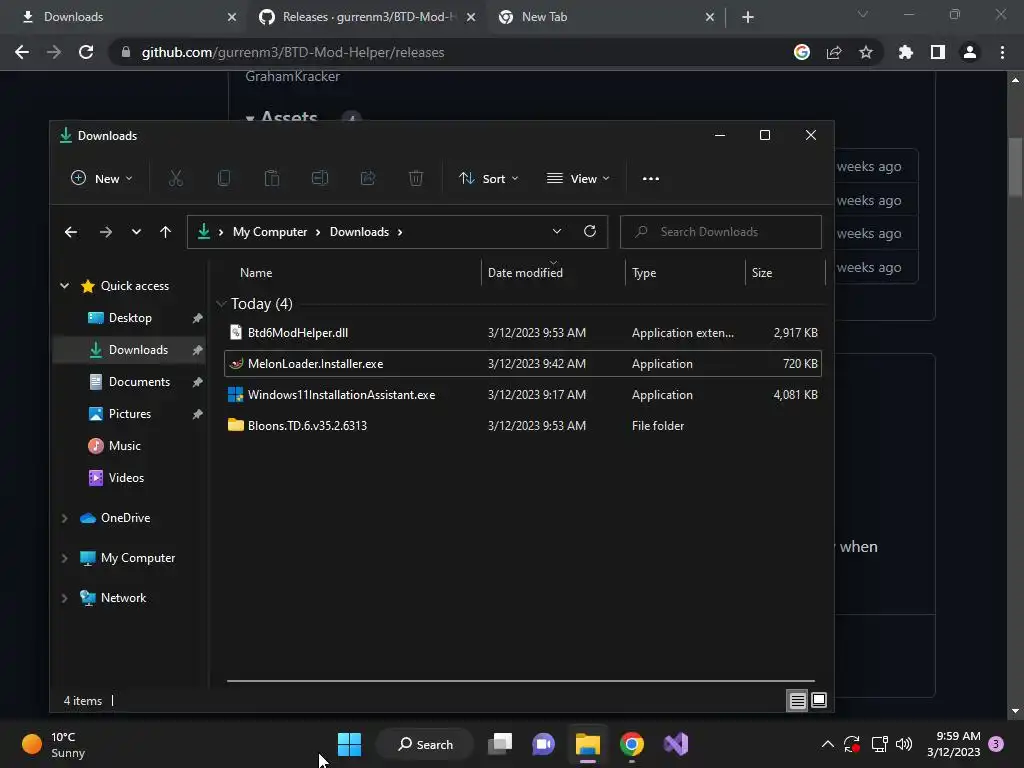1024x768 pixels.
Task: Open Chrome profile avatar icon
Action: [970, 52]
